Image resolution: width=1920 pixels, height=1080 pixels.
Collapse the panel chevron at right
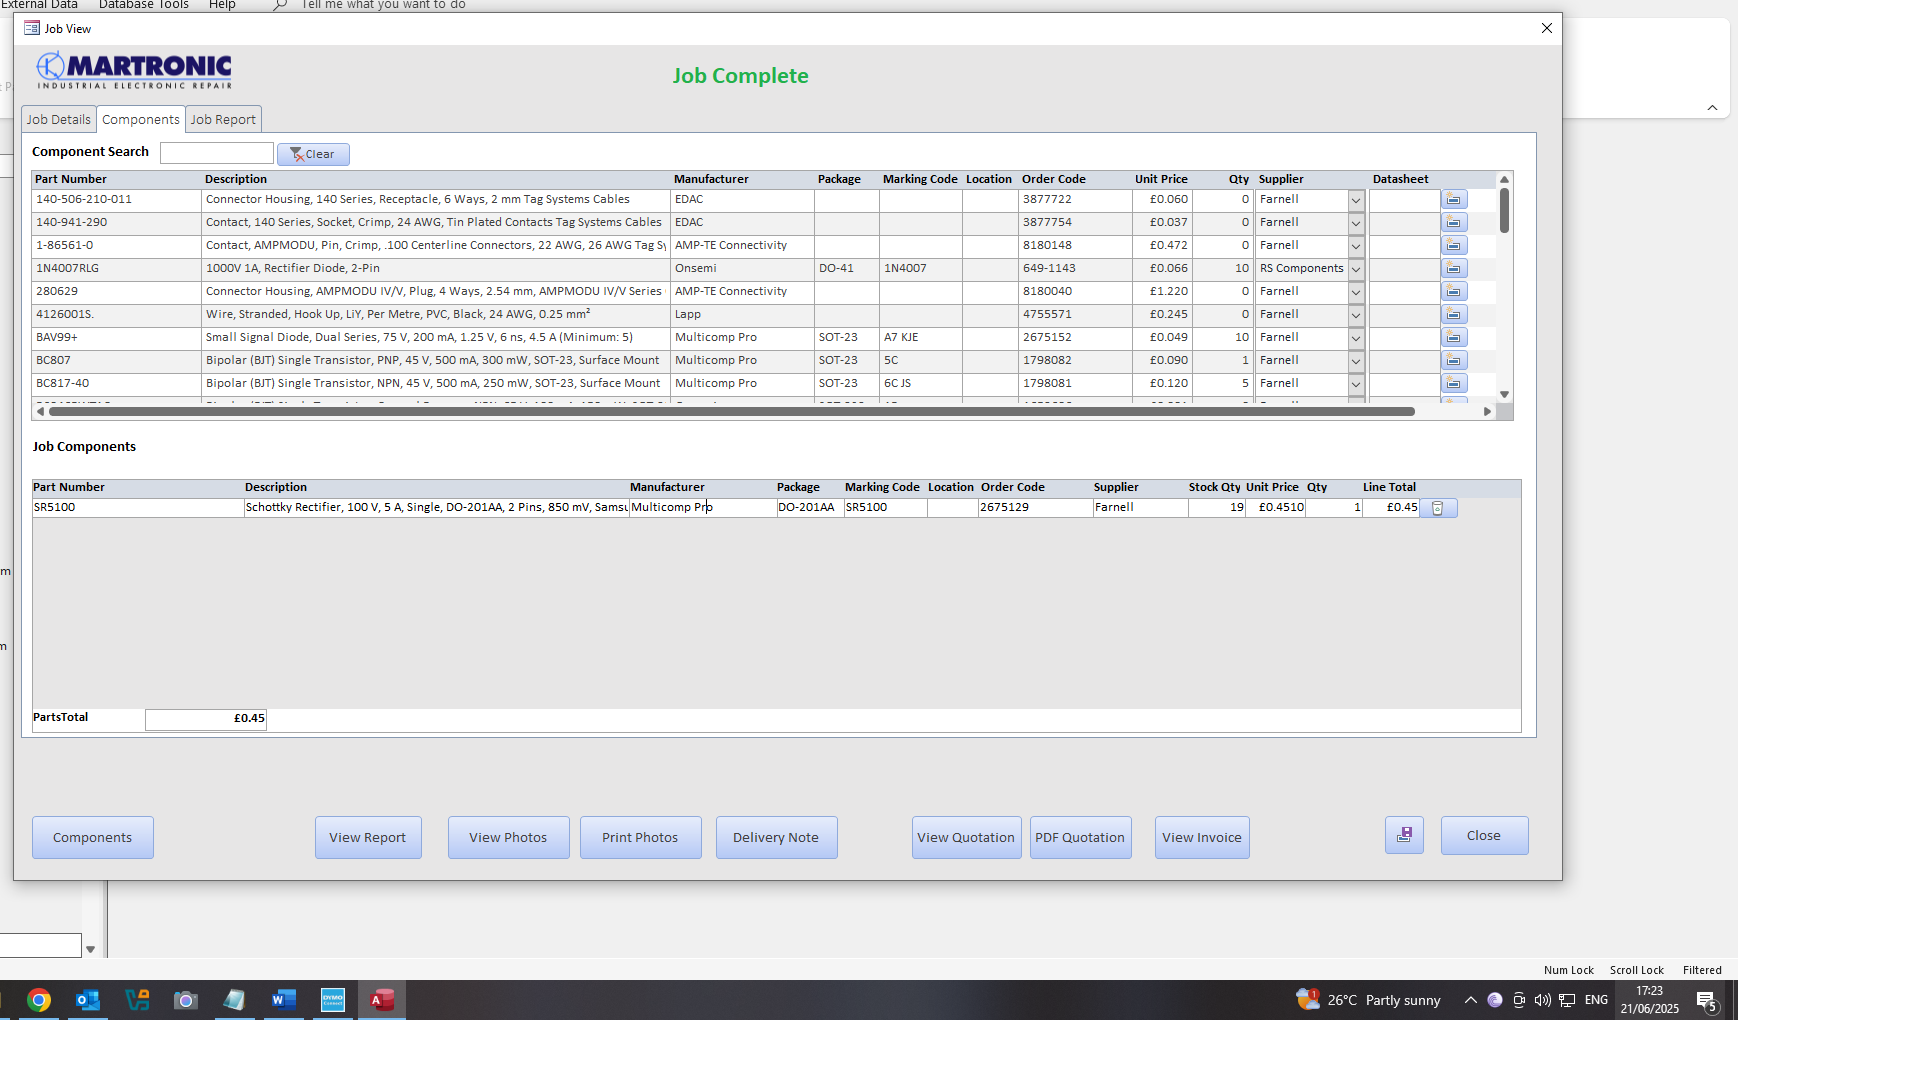(1712, 108)
